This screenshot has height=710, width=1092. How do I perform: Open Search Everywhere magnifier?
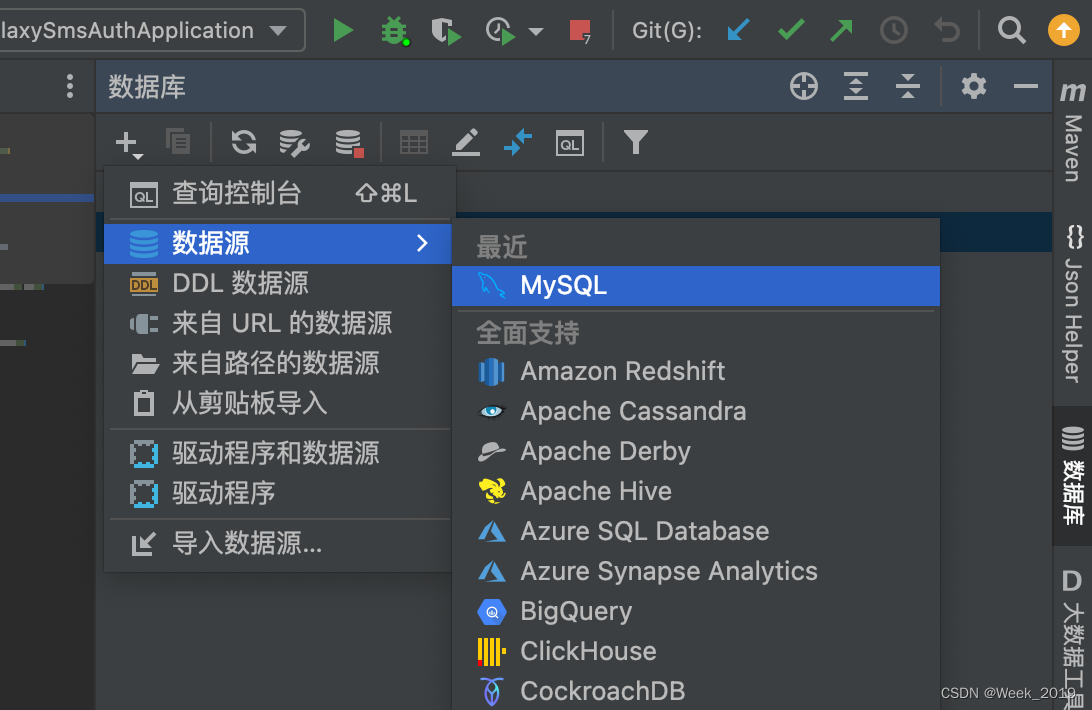(x=1011, y=31)
